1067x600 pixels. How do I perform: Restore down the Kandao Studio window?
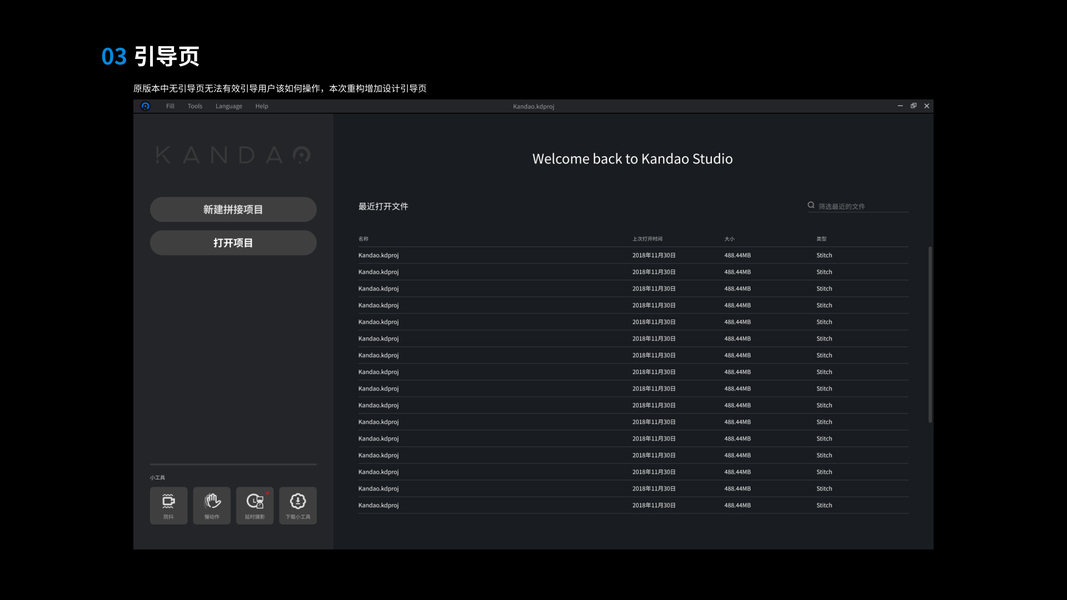coord(913,106)
